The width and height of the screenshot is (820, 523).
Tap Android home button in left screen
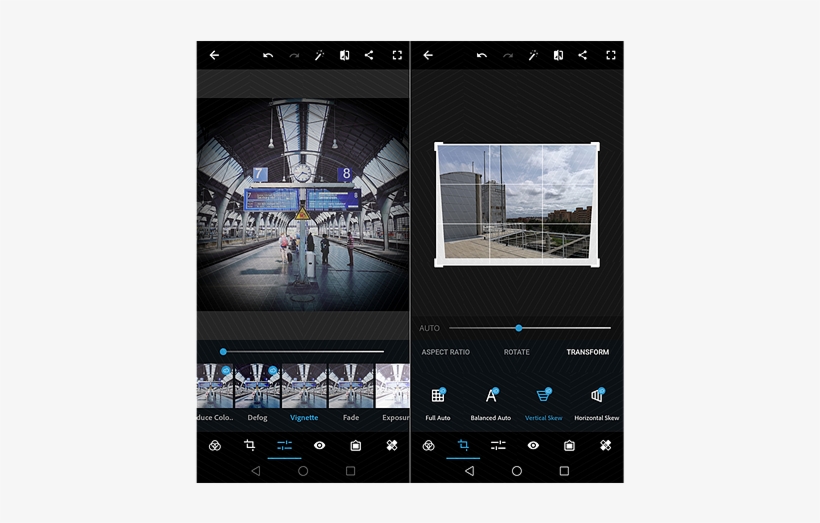pos(303,471)
